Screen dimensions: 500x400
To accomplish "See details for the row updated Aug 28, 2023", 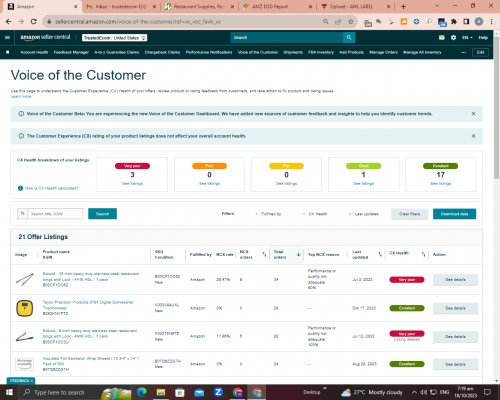I will pyautogui.click(x=455, y=364).
